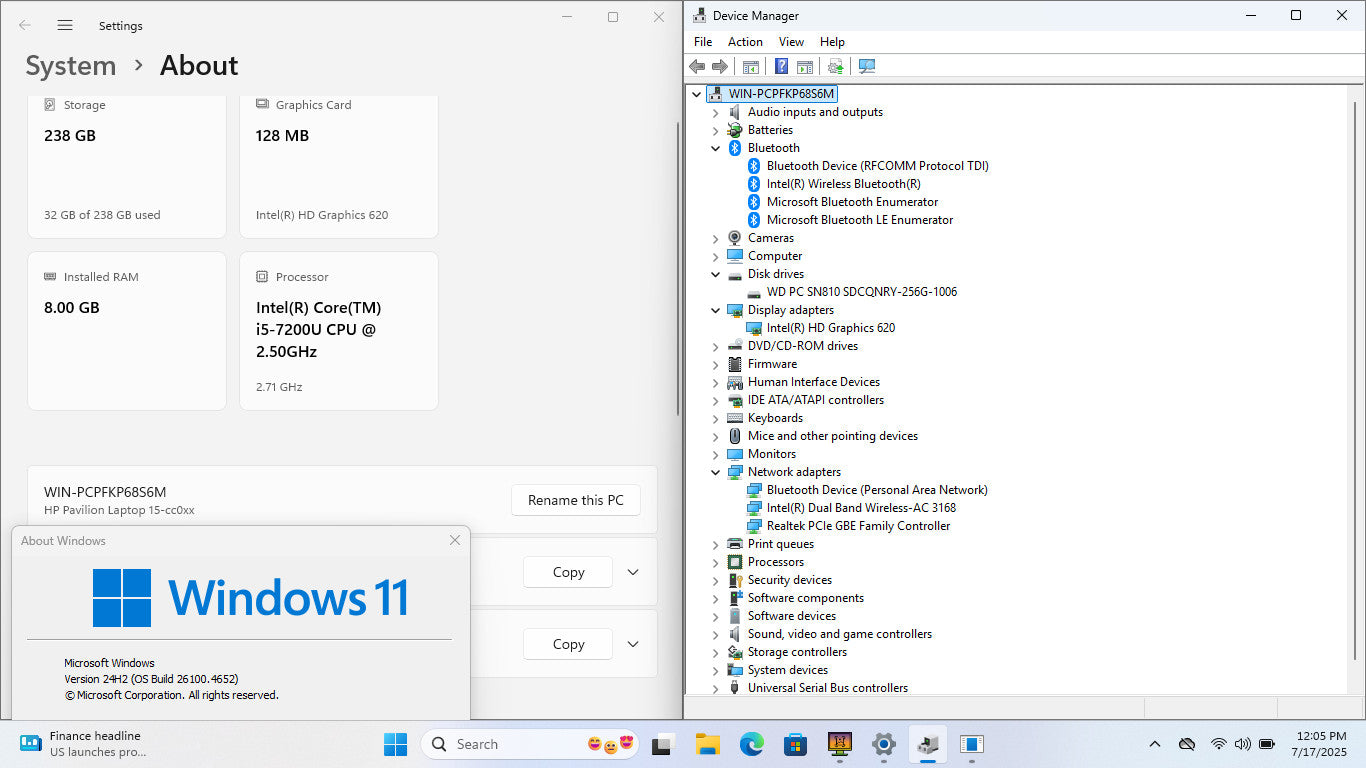Image resolution: width=1366 pixels, height=768 pixels.
Task: Collapse the Display adapters node
Action: 716,310
